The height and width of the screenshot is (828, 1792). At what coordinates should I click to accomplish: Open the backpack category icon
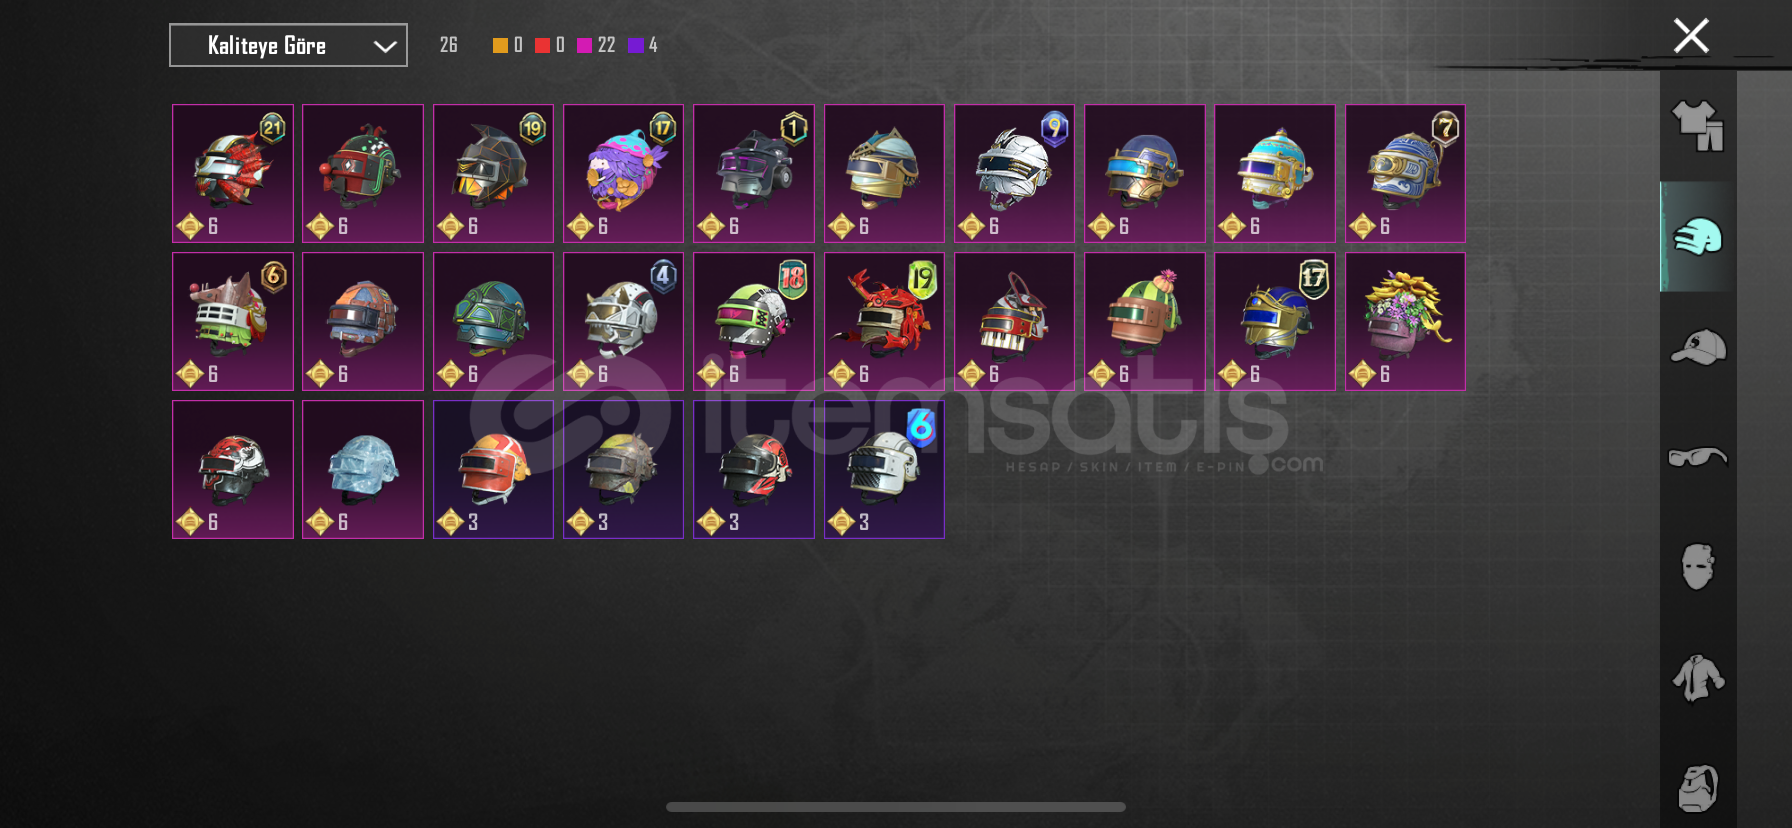coord(1698,788)
